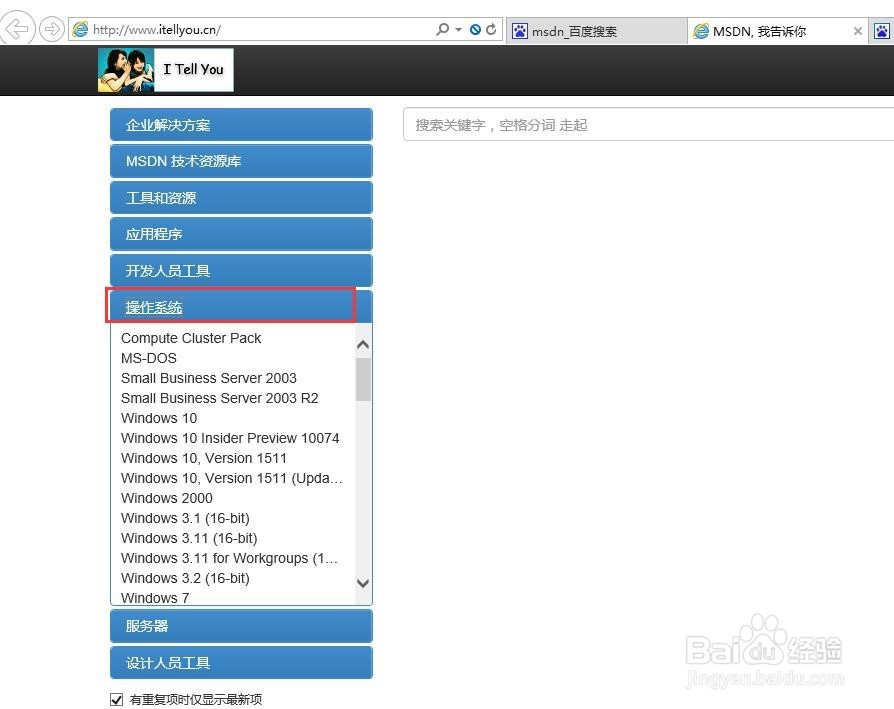This screenshot has width=894, height=709.
Task: Expand the MSDN 技术资源库 category
Action: pyautogui.click(x=241, y=161)
